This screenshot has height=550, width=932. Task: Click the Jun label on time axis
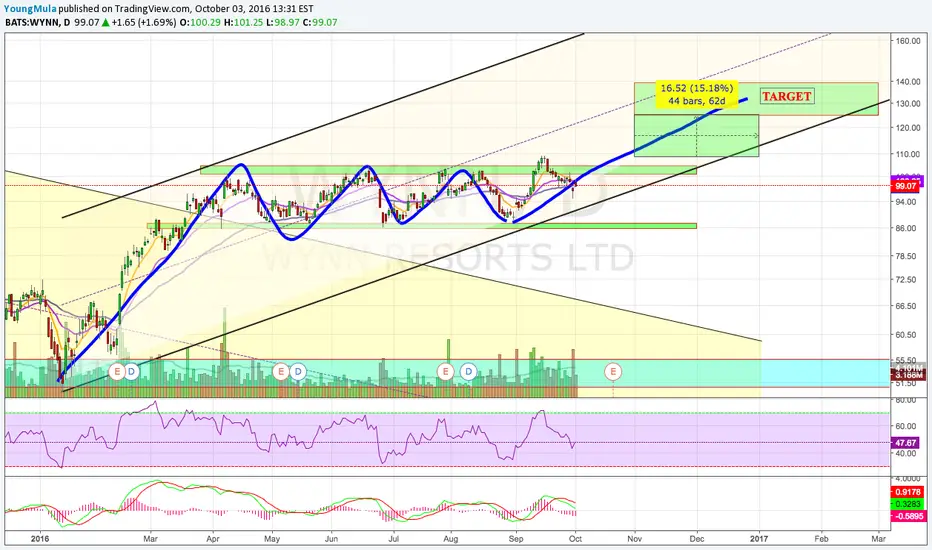331,539
